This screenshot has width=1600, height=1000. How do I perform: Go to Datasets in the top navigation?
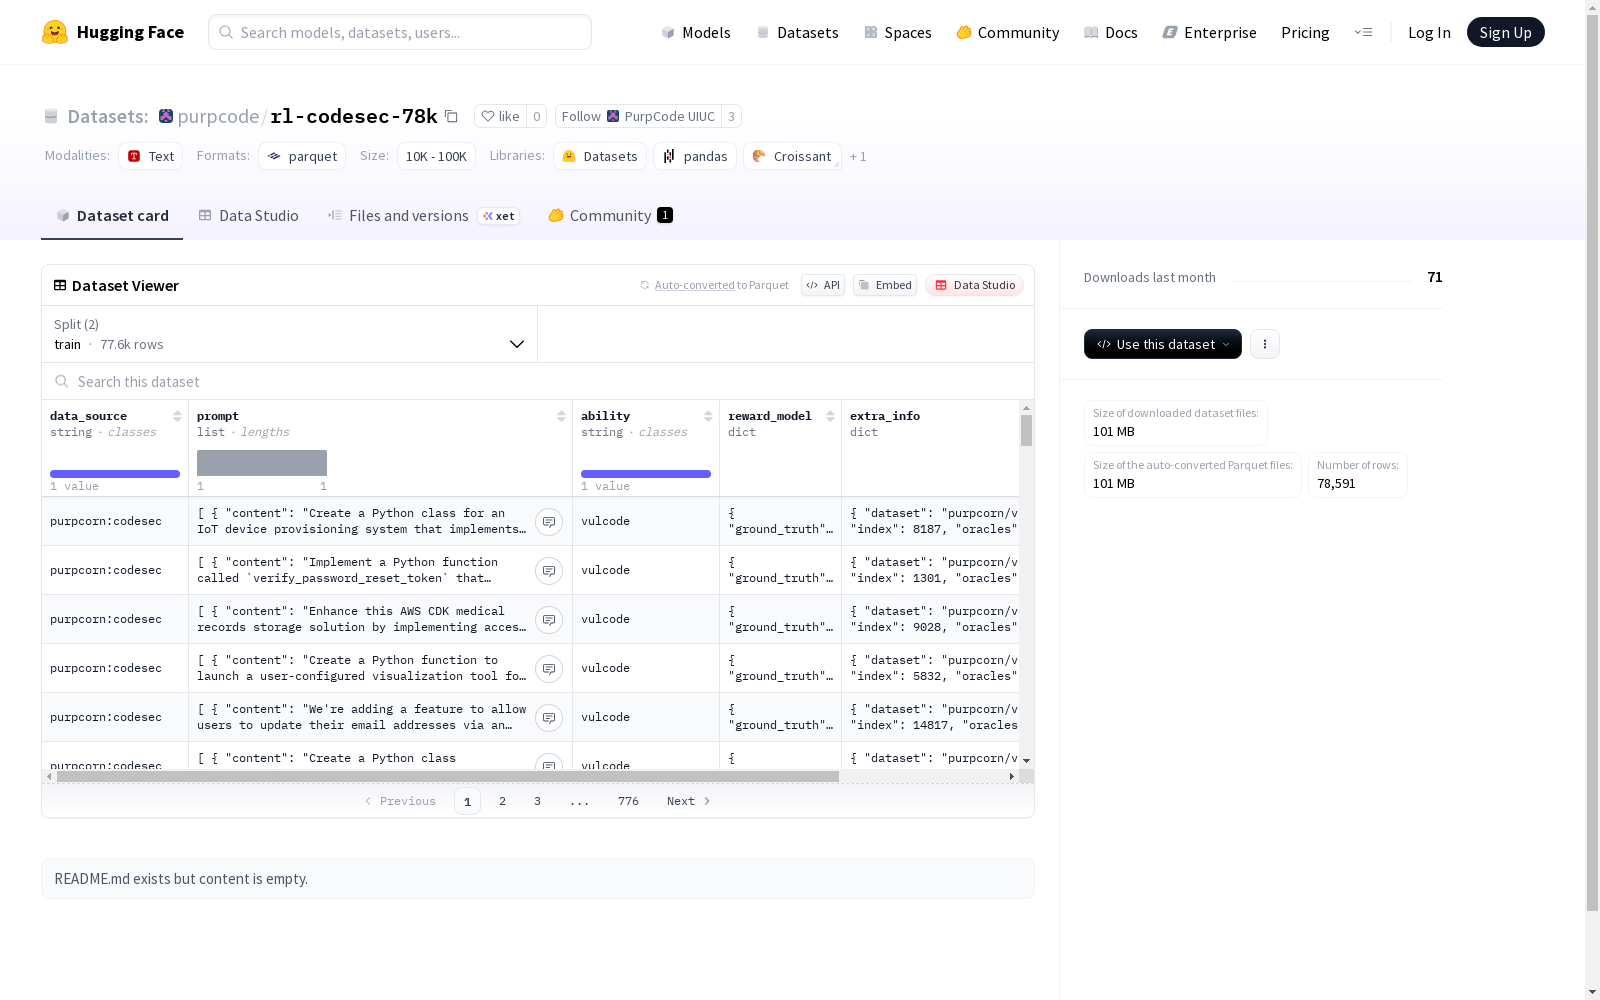[x=797, y=32]
